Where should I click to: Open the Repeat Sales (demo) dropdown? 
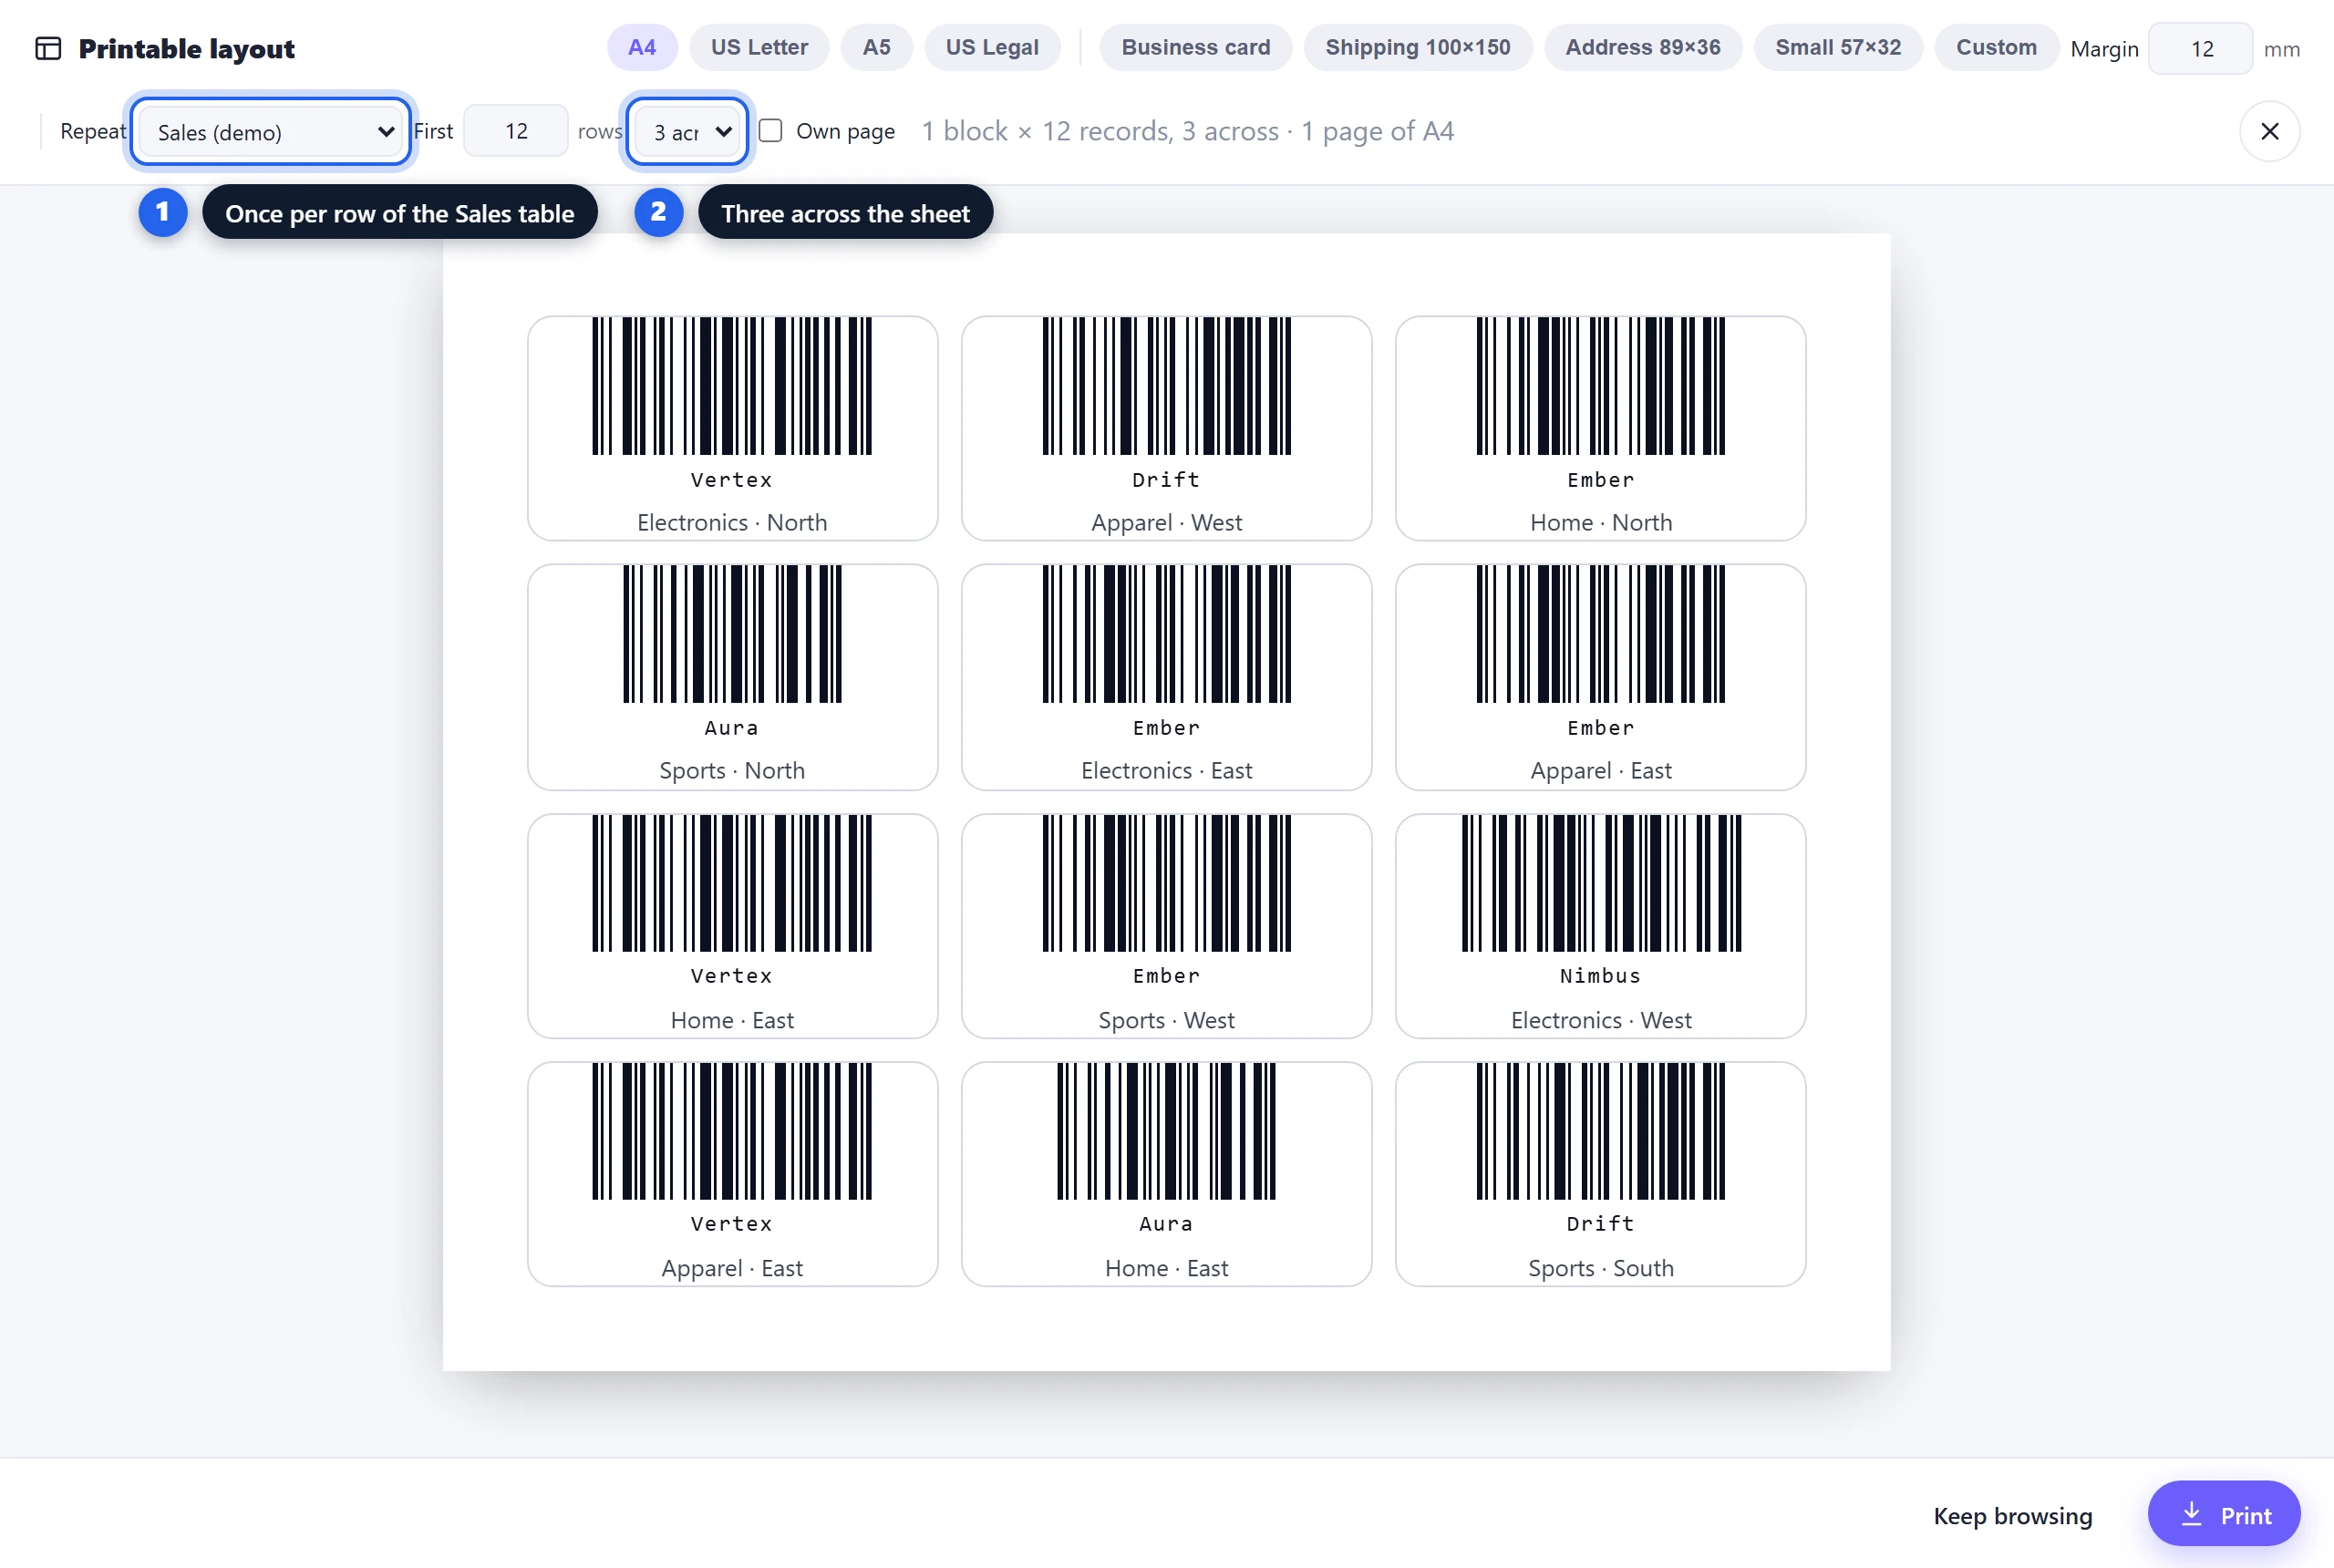[x=270, y=131]
